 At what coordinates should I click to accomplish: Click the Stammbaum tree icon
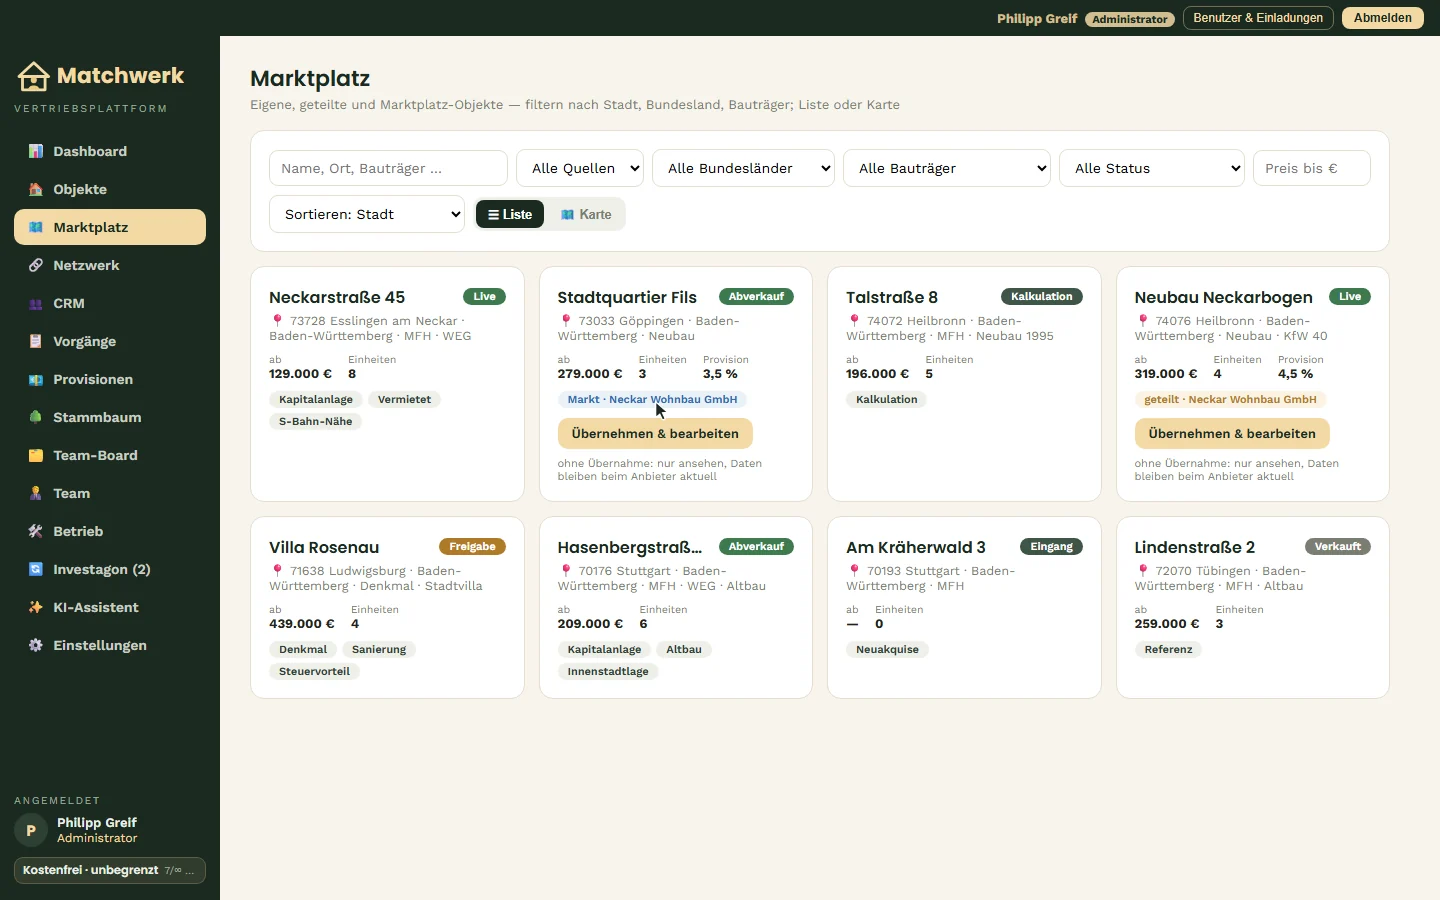tap(36, 417)
